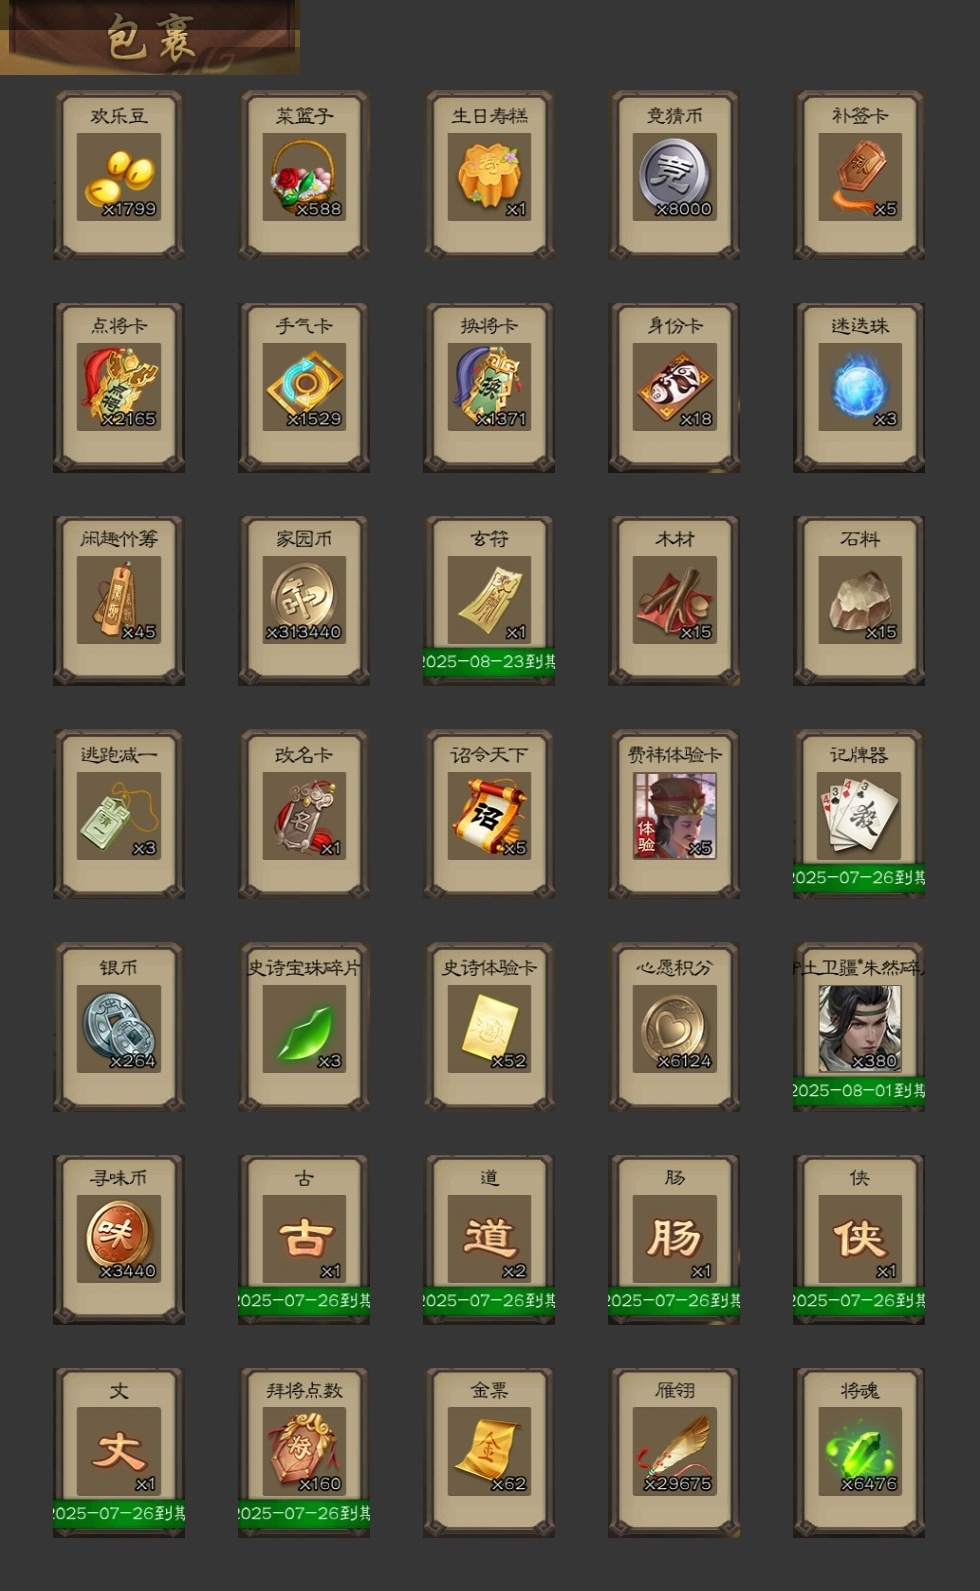This screenshot has width=980, height=1591.
Task: Open the 家园币 coin item
Action: pos(304,601)
